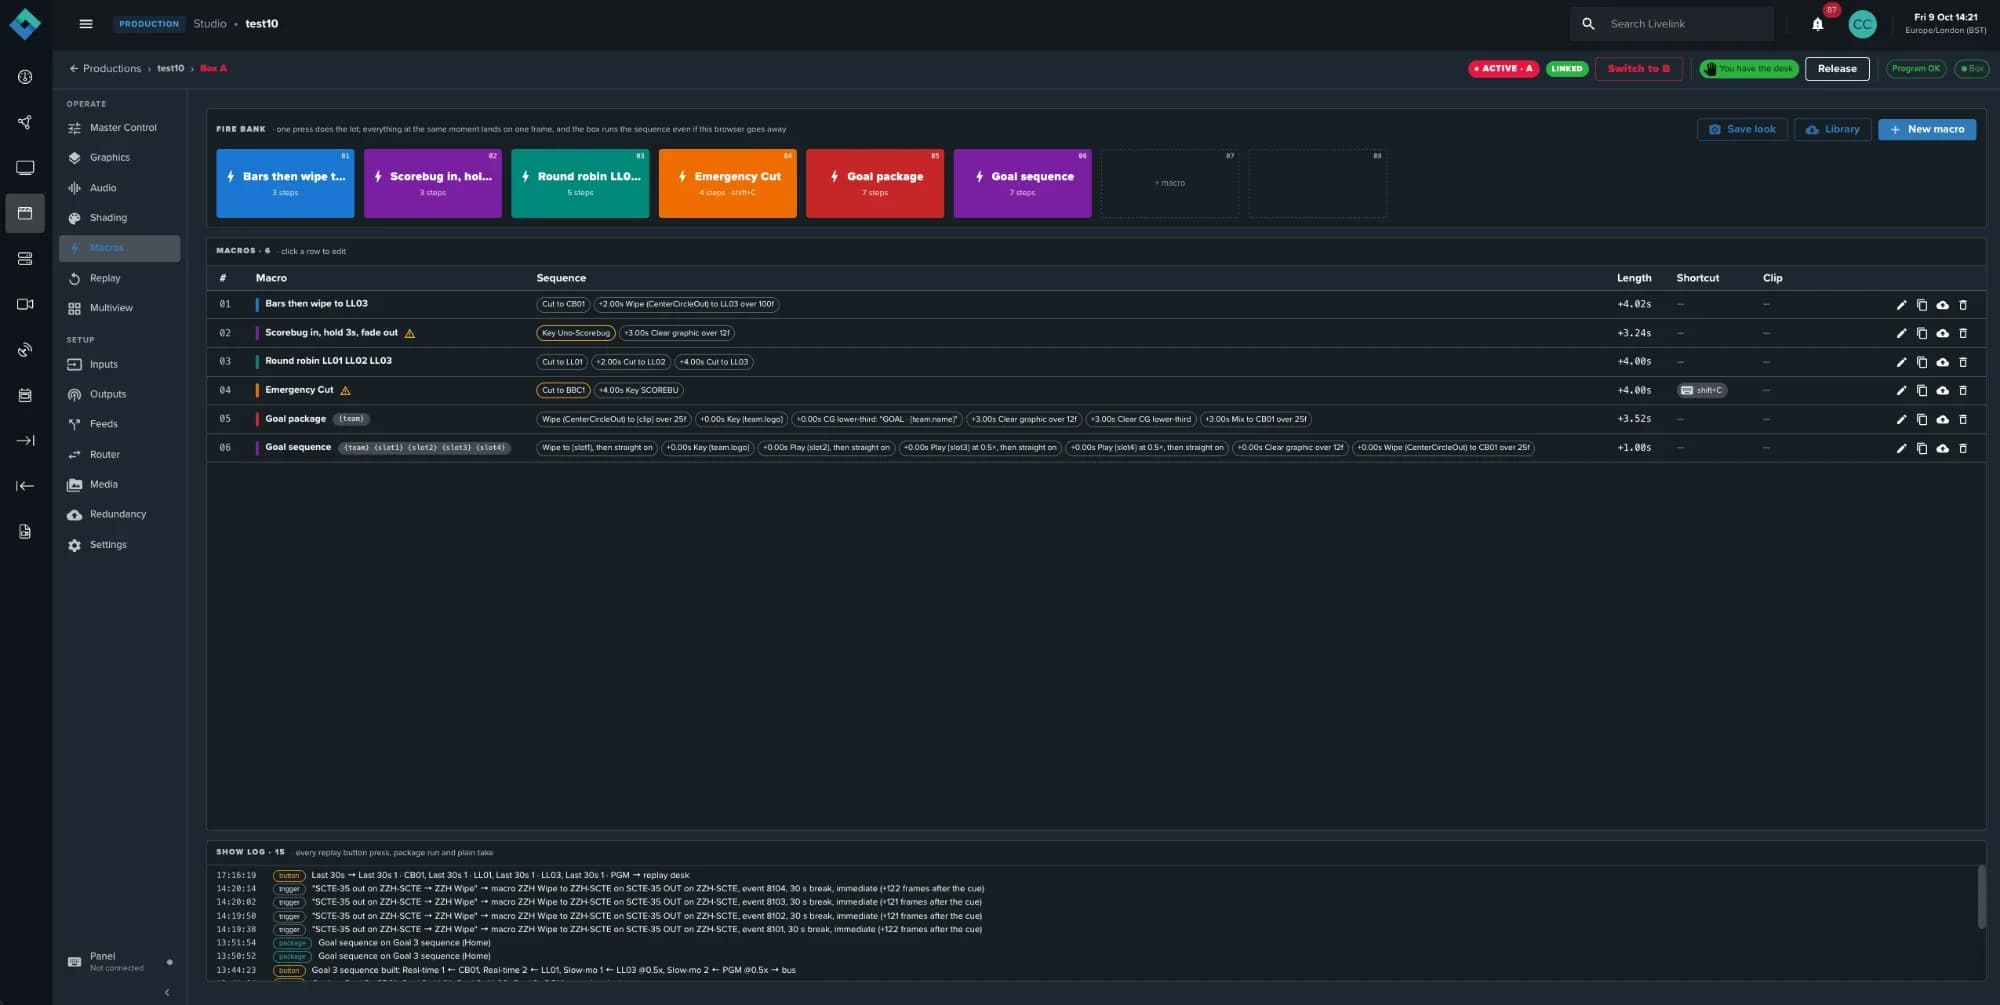This screenshot has width=2000, height=1005.
Task: Create a New macro
Action: (1927, 129)
